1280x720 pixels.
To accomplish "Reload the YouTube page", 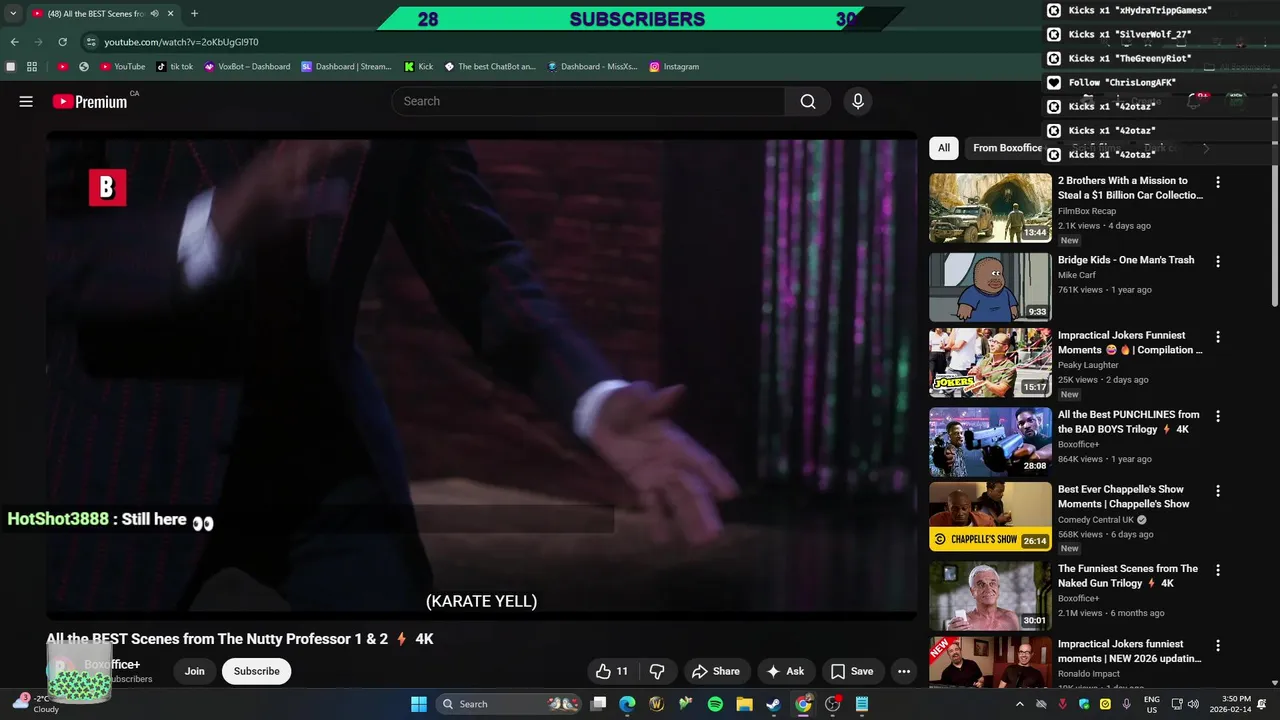I will point(62,42).
